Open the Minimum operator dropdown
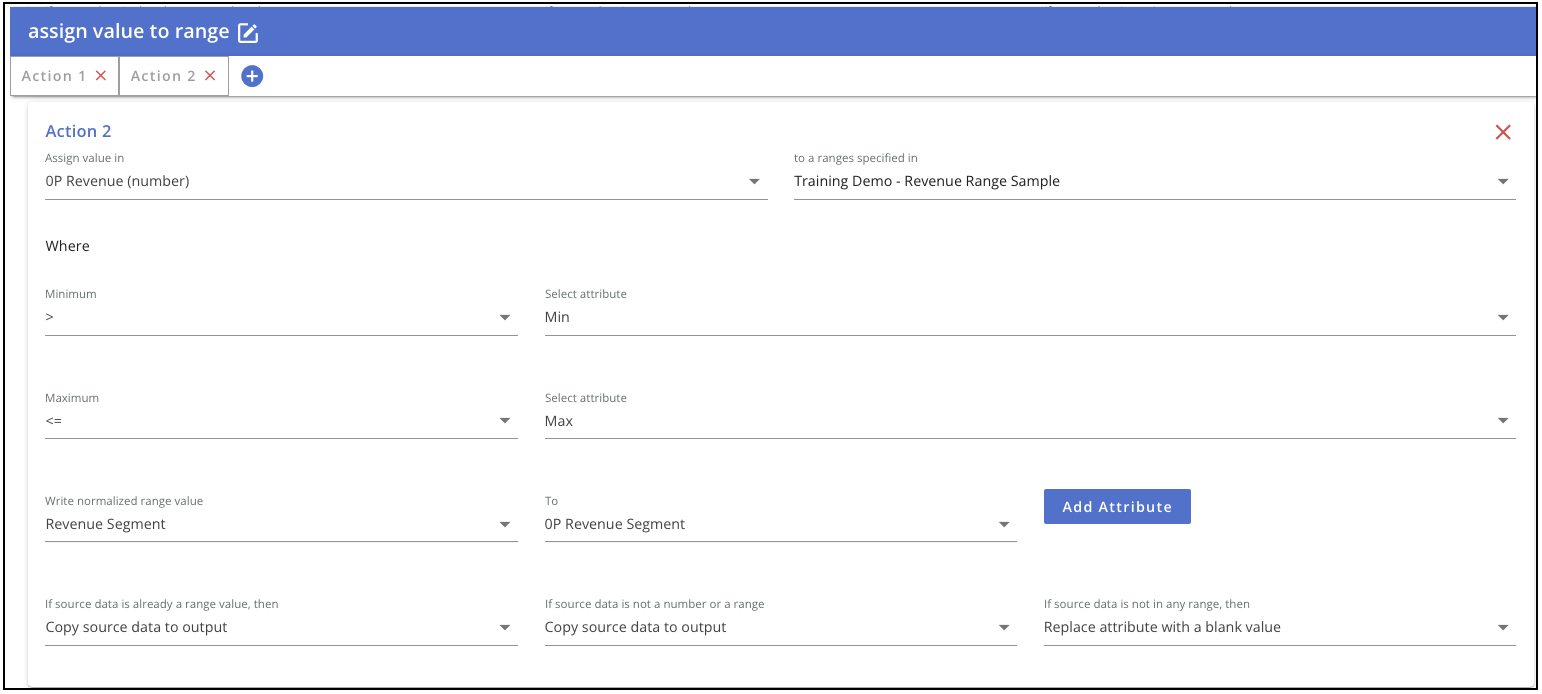The image size is (1542, 694). pos(281,318)
